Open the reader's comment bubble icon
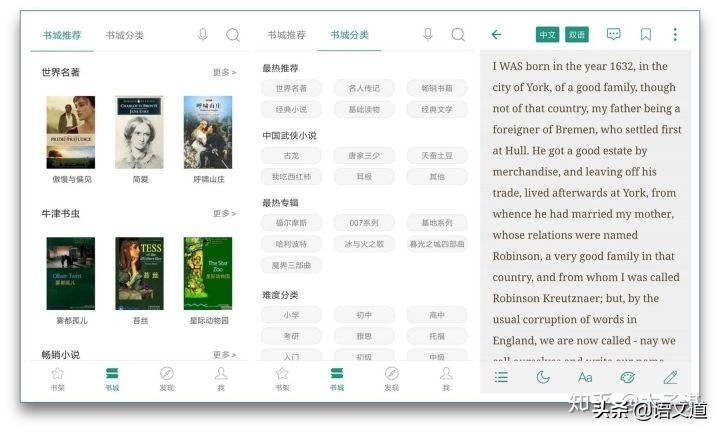The height and width of the screenshot is (432, 720). tap(613, 34)
